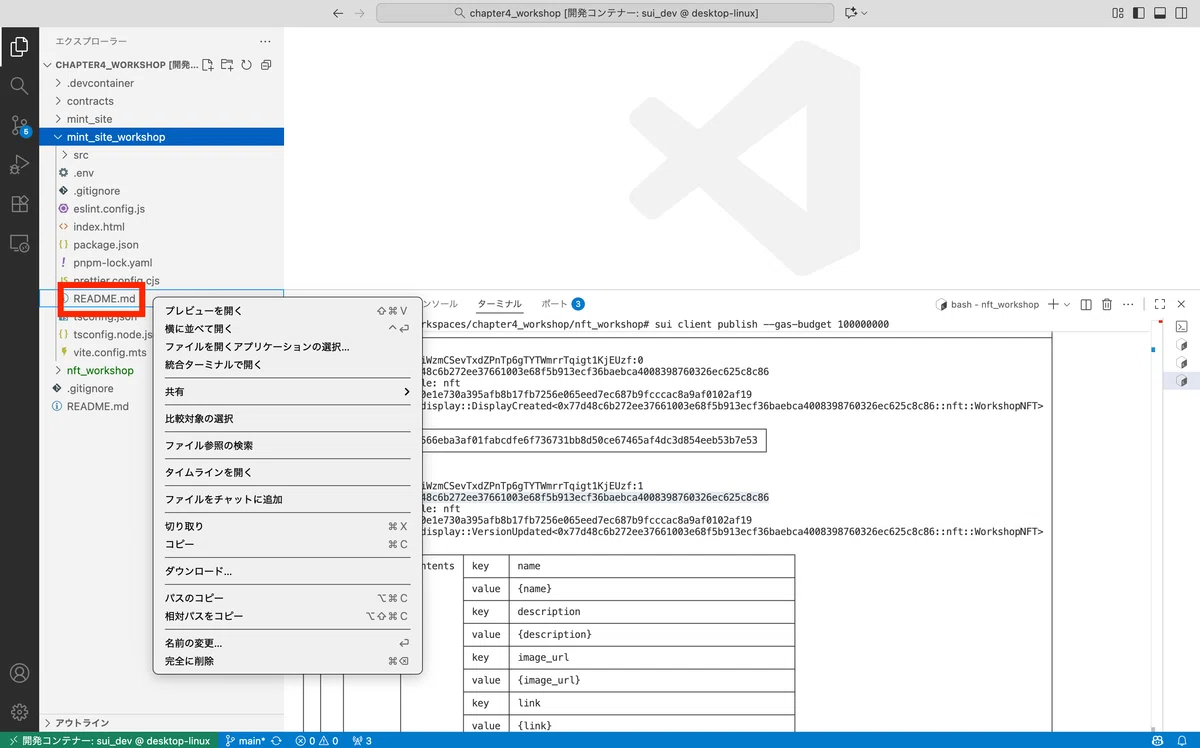The image size is (1200, 748).
Task: Open the Search view in activity bar
Action: (19, 85)
